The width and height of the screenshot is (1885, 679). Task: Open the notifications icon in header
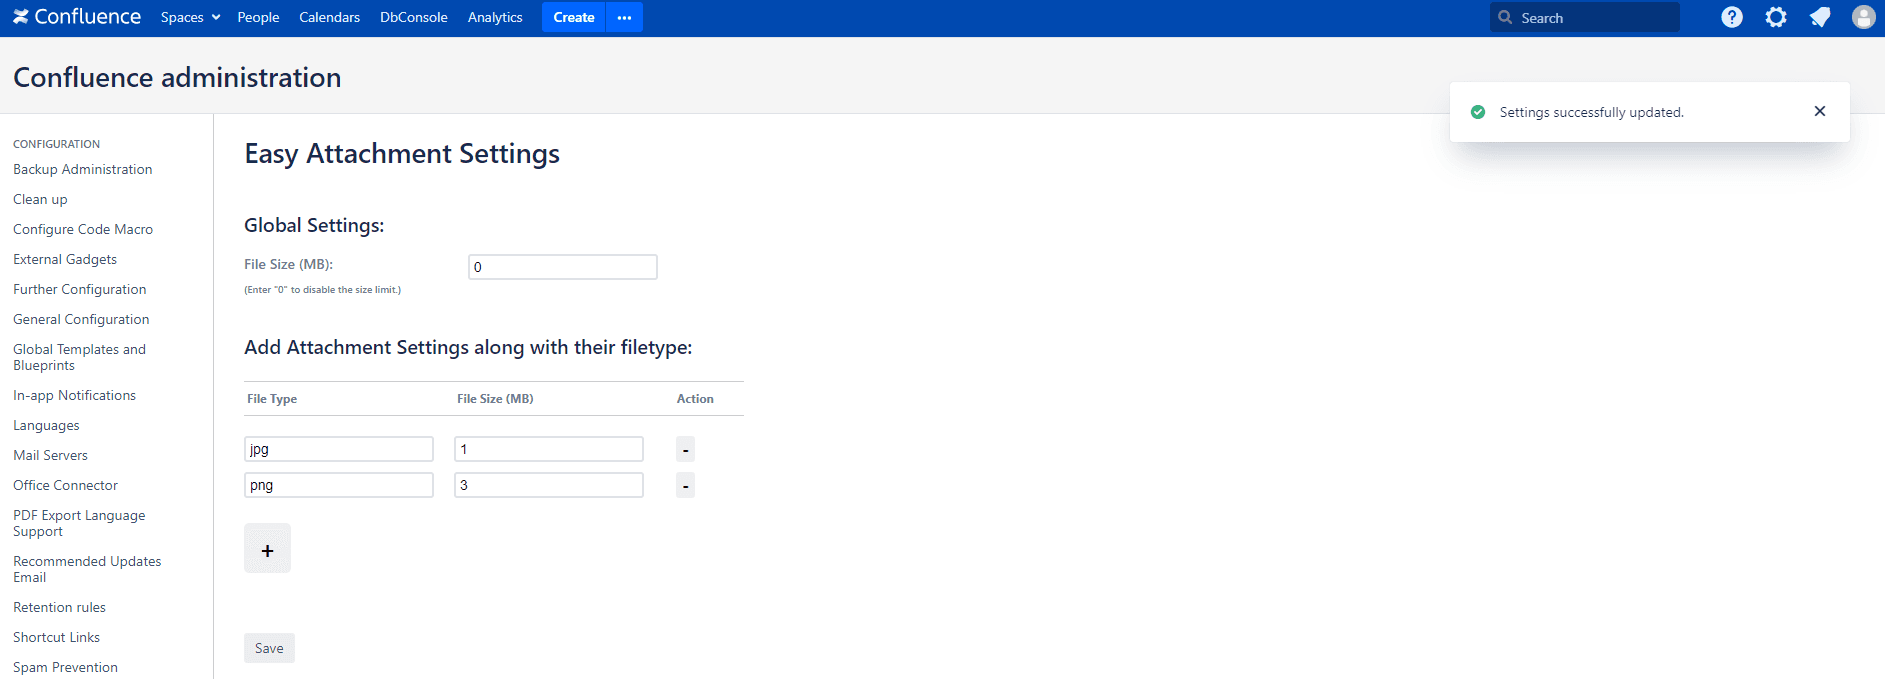pos(1820,17)
